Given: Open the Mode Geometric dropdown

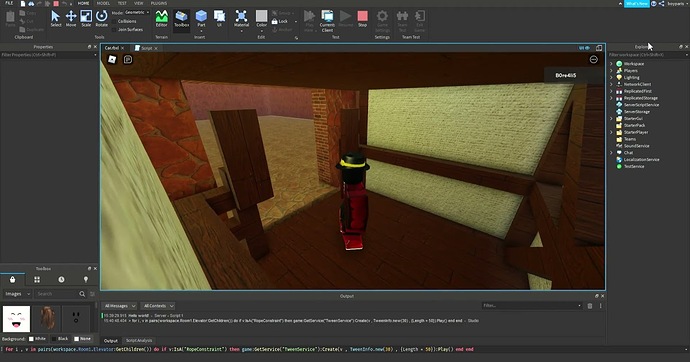Looking at the screenshot, I should point(136,13).
